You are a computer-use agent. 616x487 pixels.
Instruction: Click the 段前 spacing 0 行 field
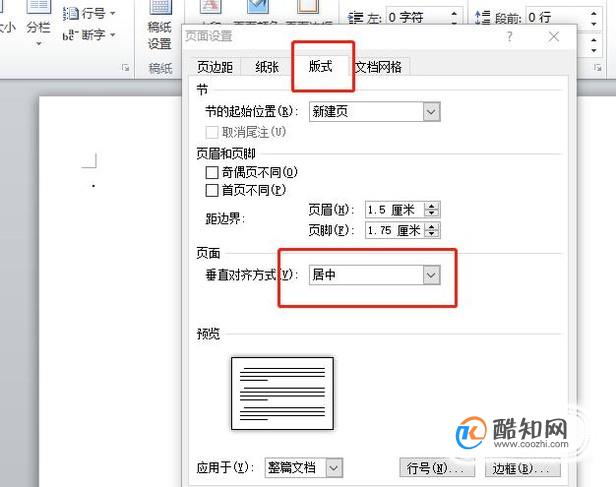[x=557, y=17]
